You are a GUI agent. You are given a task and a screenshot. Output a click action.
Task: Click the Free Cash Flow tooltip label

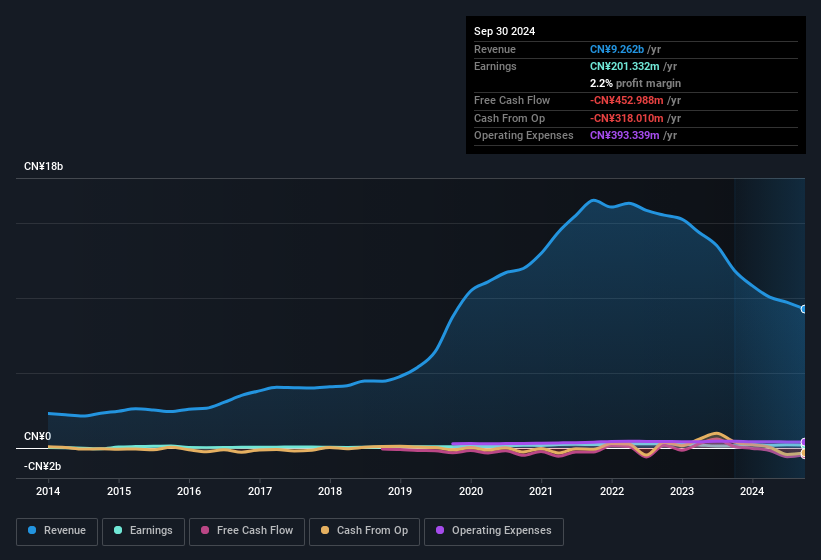coord(512,100)
